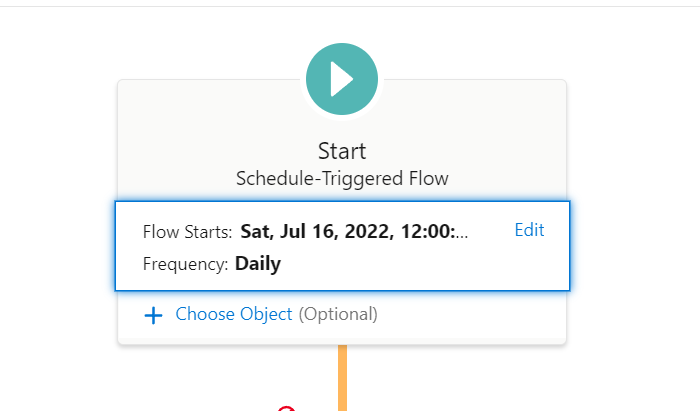Select the orange connector line below Start
This screenshot has height=411, width=700.
[x=342, y=378]
